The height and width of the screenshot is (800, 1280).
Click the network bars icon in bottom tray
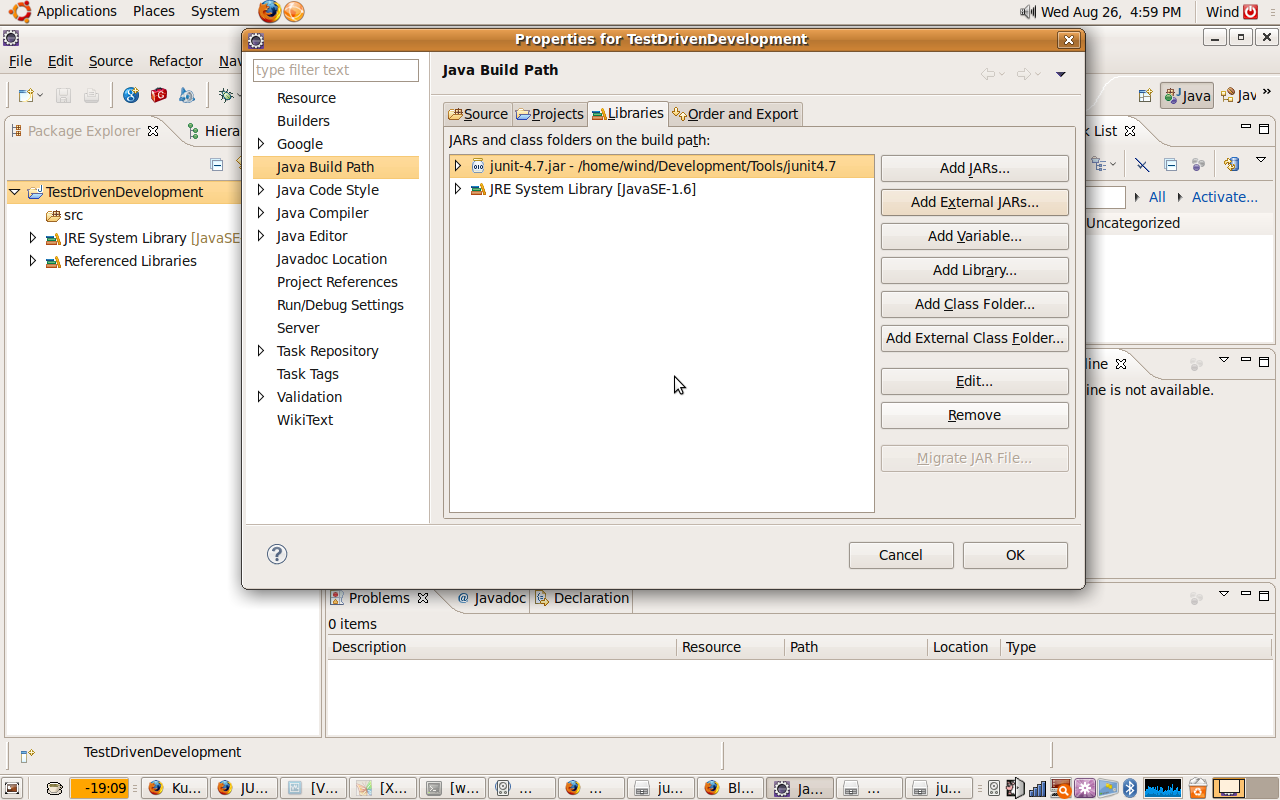pyautogui.click(x=1037, y=788)
